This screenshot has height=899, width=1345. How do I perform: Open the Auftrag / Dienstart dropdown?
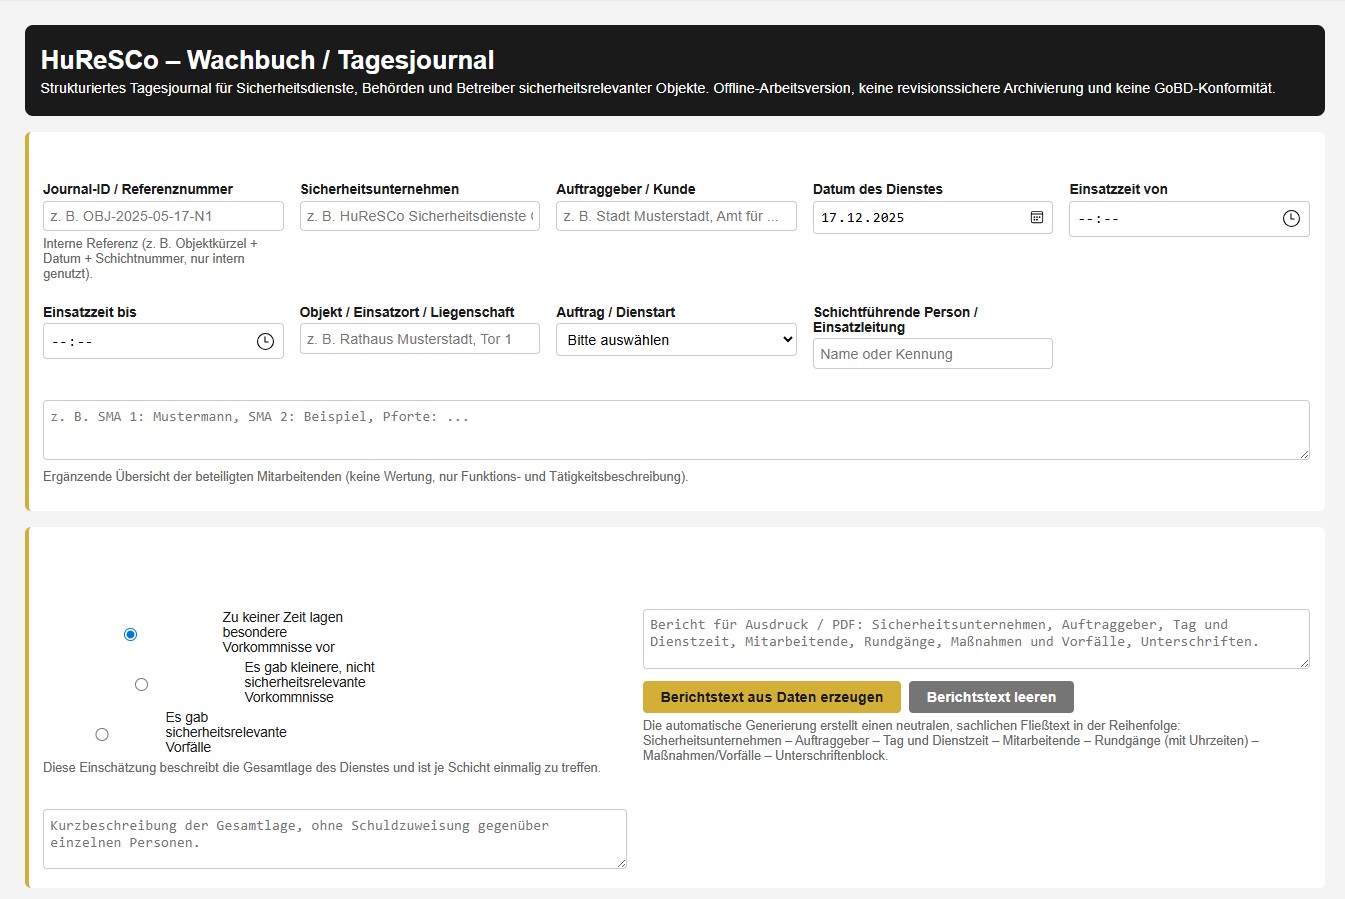click(x=675, y=339)
